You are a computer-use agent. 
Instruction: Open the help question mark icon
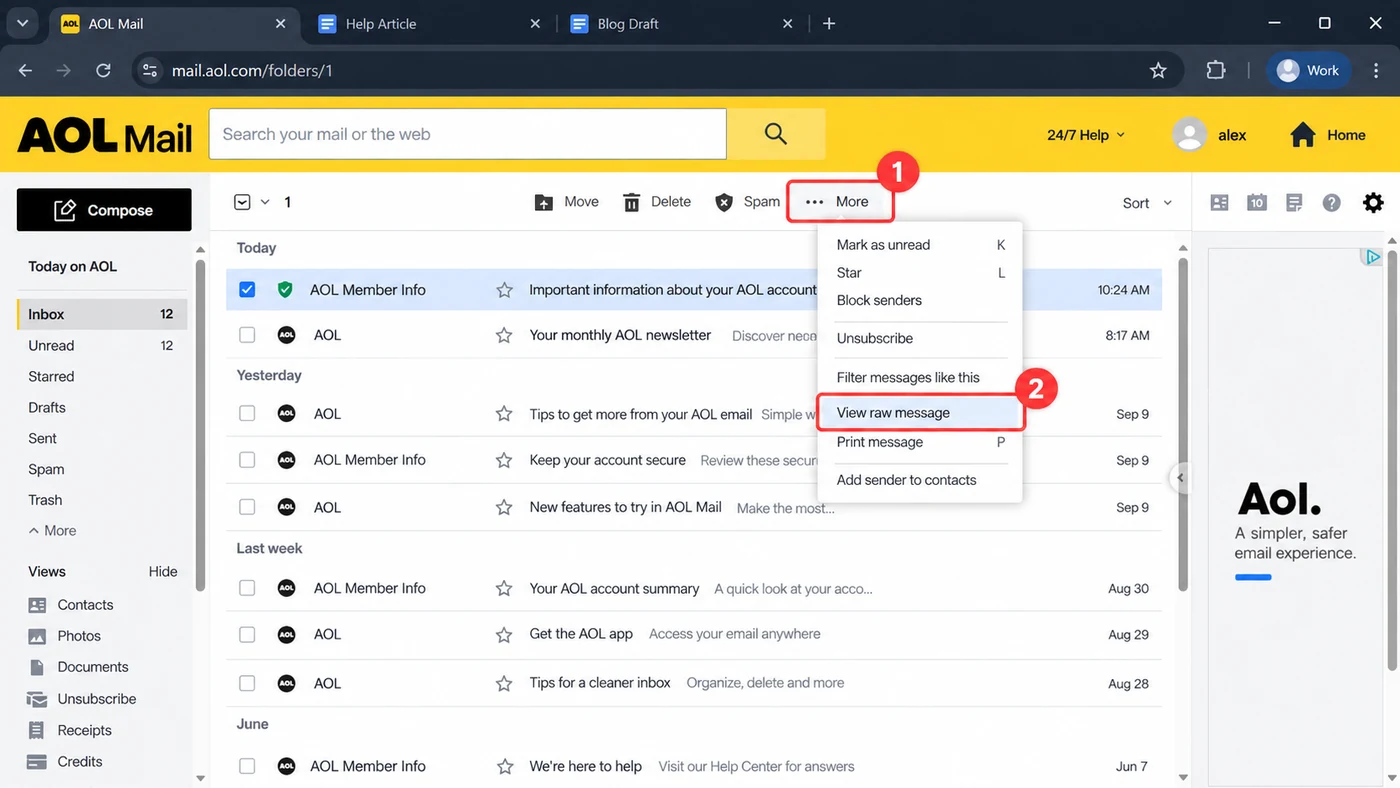[1331, 202]
